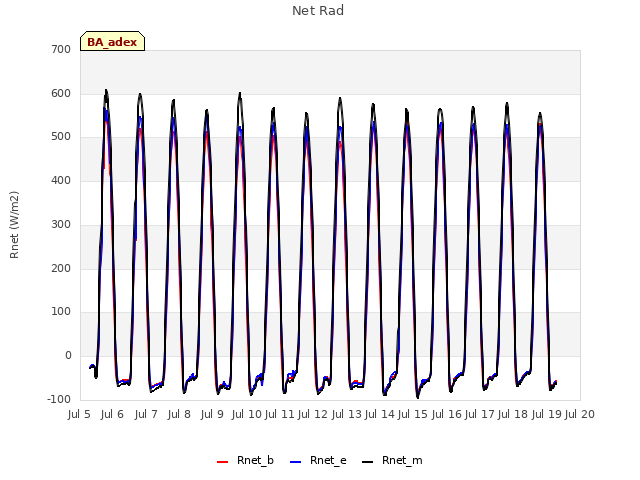
Task: Click the black Rnet_m legend swatch
Action: [x=368, y=462]
